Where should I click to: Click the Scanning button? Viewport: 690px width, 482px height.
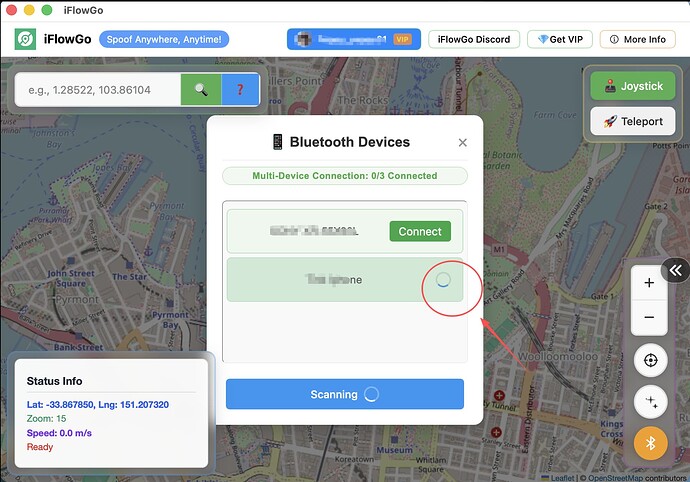[345, 394]
